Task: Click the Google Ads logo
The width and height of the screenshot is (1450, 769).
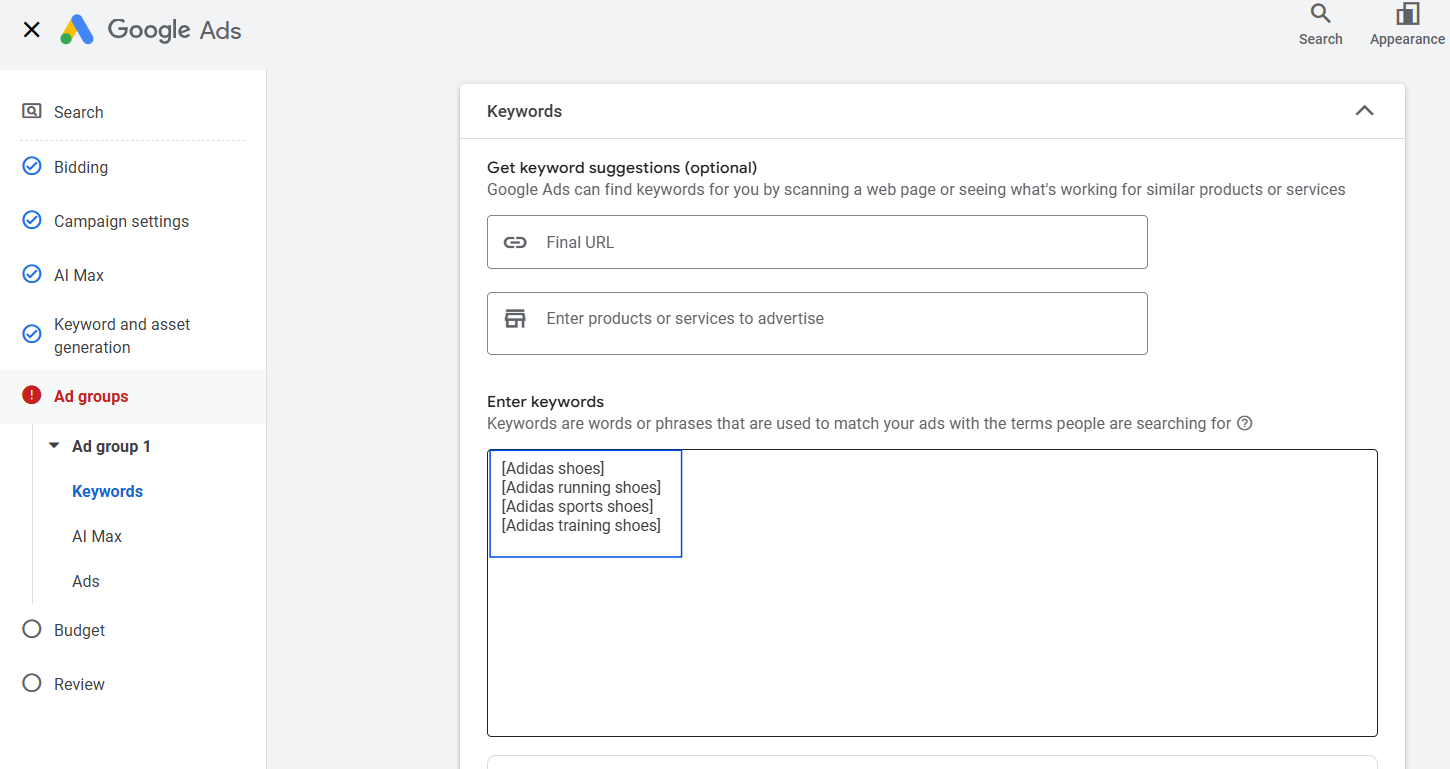Action: pyautogui.click(x=151, y=30)
